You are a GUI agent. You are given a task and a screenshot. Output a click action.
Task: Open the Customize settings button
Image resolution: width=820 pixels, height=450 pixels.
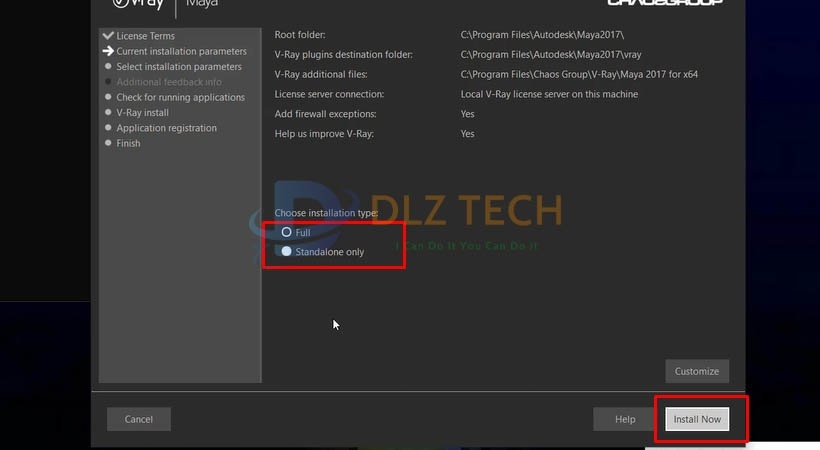696,371
